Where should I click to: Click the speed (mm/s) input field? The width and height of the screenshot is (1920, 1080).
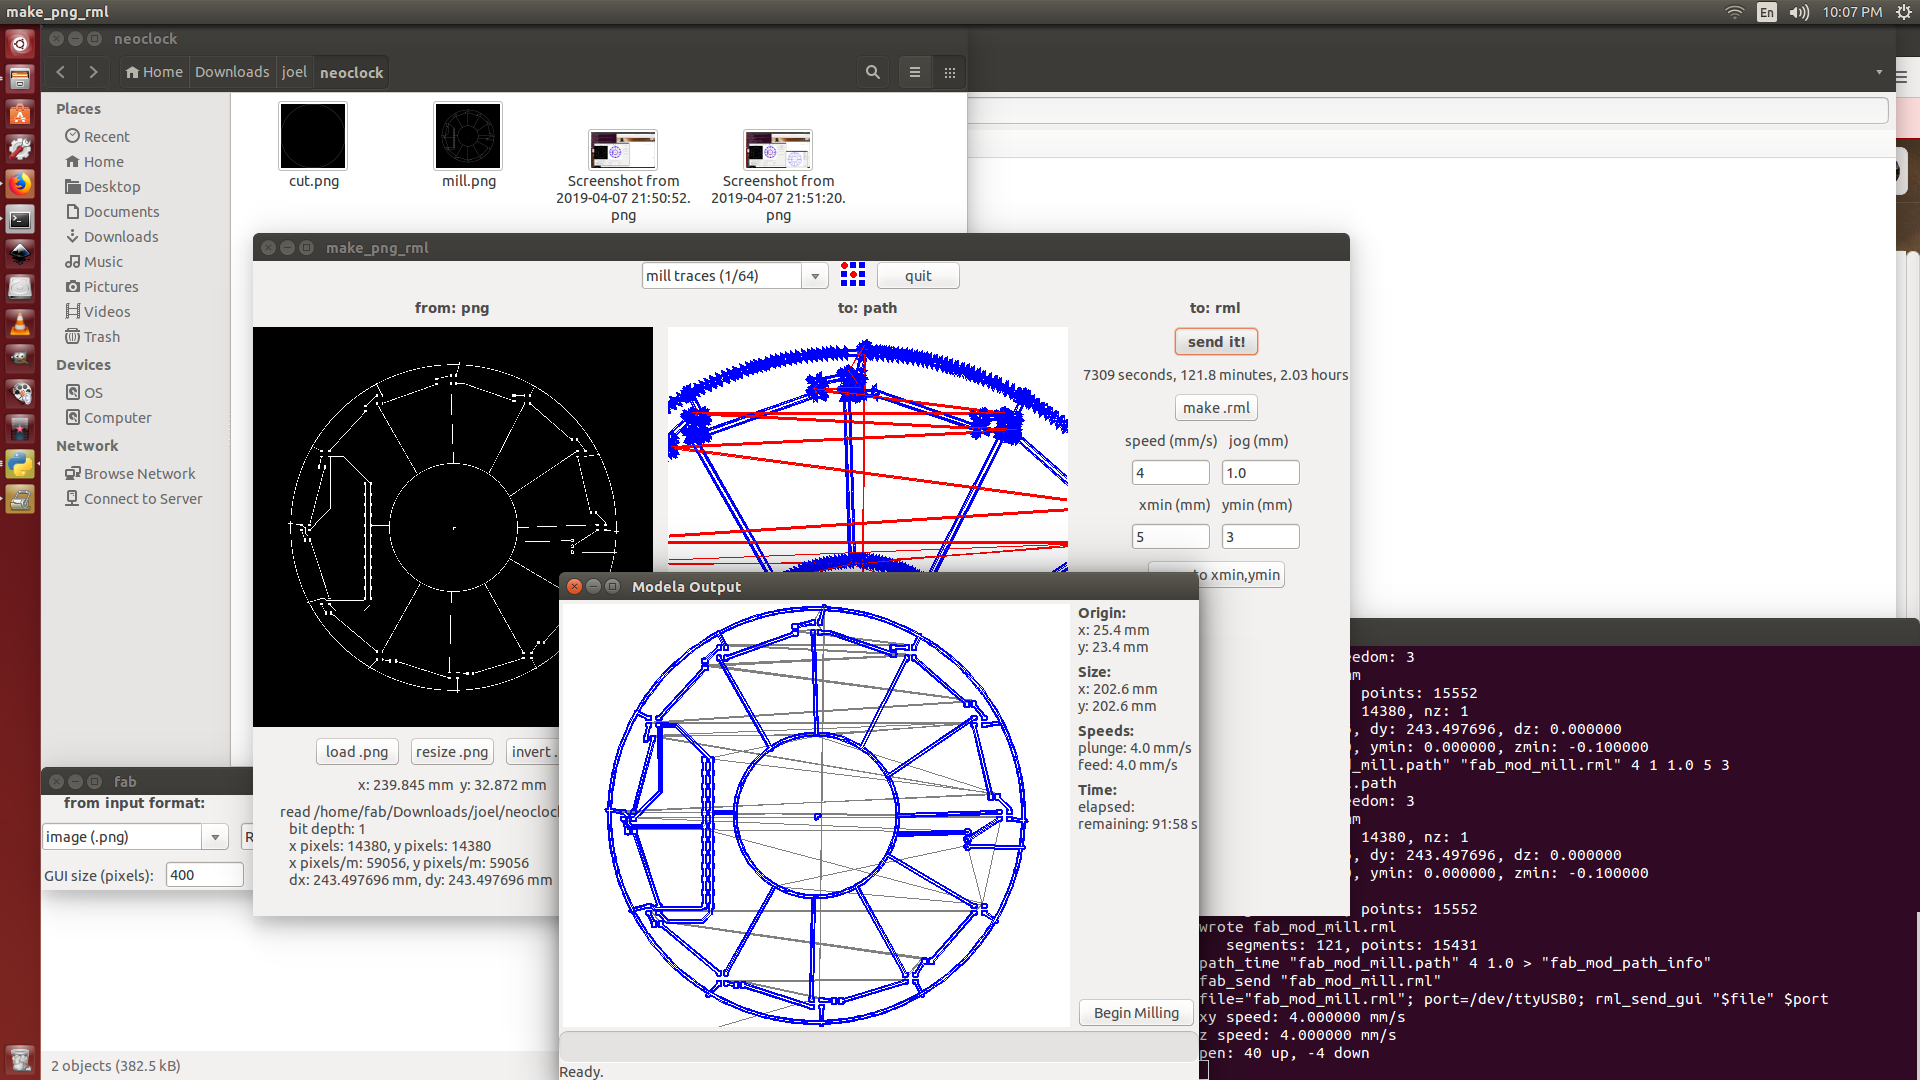click(x=1169, y=473)
